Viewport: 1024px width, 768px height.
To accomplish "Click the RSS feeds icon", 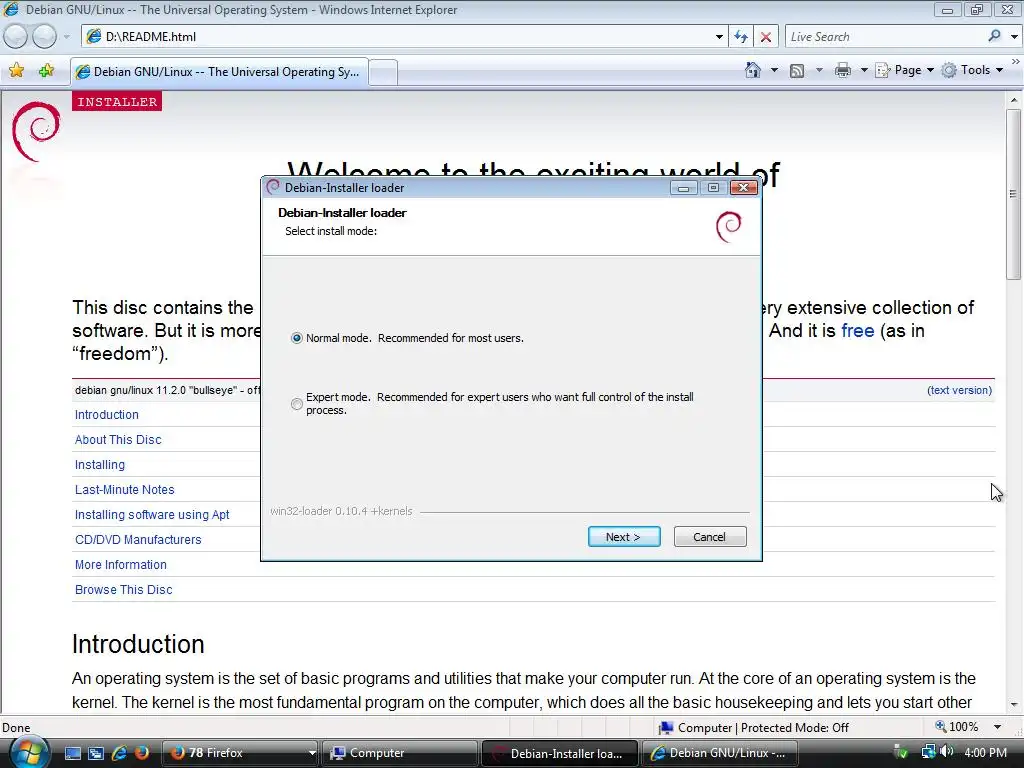I will click(797, 71).
